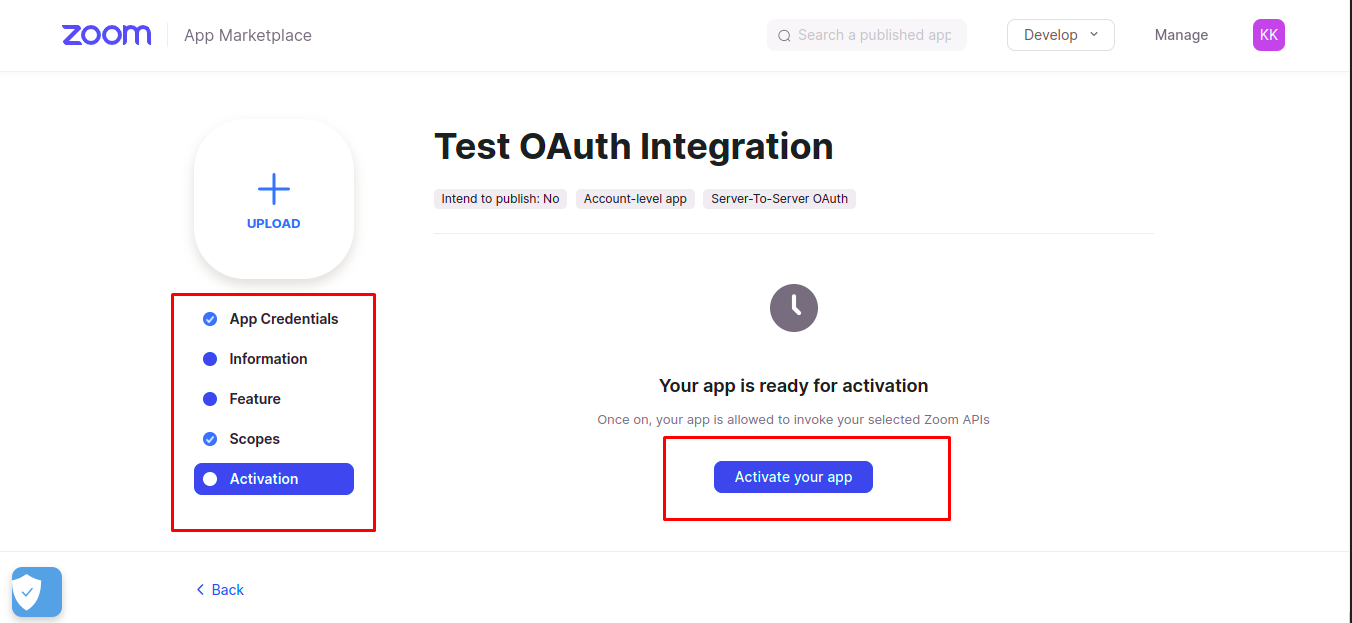The height and width of the screenshot is (623, 1352).
Task: Open the App Credentials step
Action: [273, 319]
